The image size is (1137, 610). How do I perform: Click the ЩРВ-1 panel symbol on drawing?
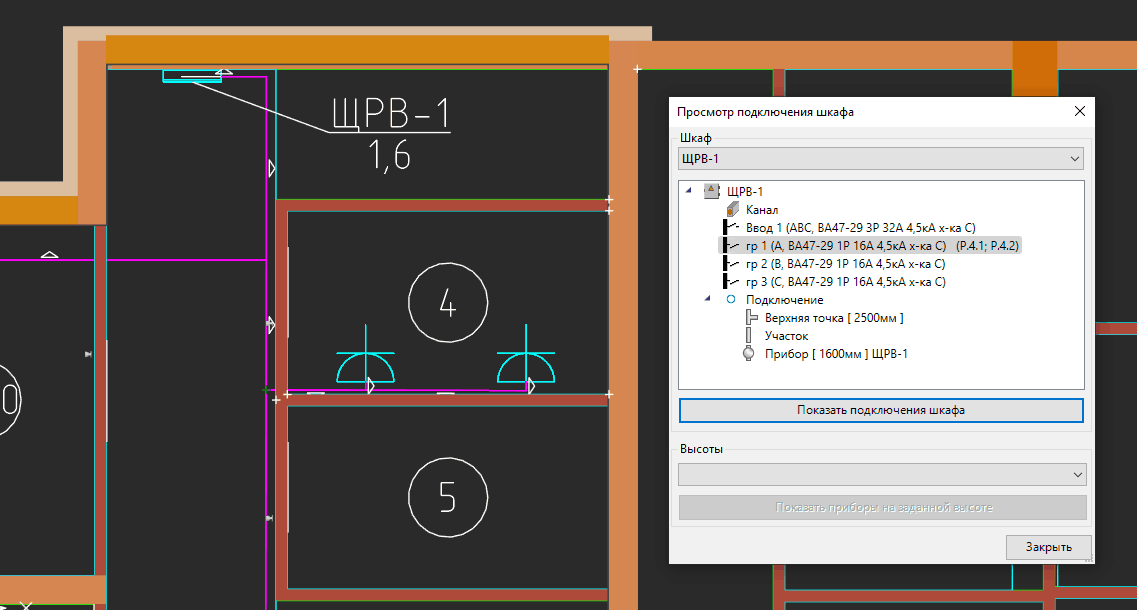point(192,77)
